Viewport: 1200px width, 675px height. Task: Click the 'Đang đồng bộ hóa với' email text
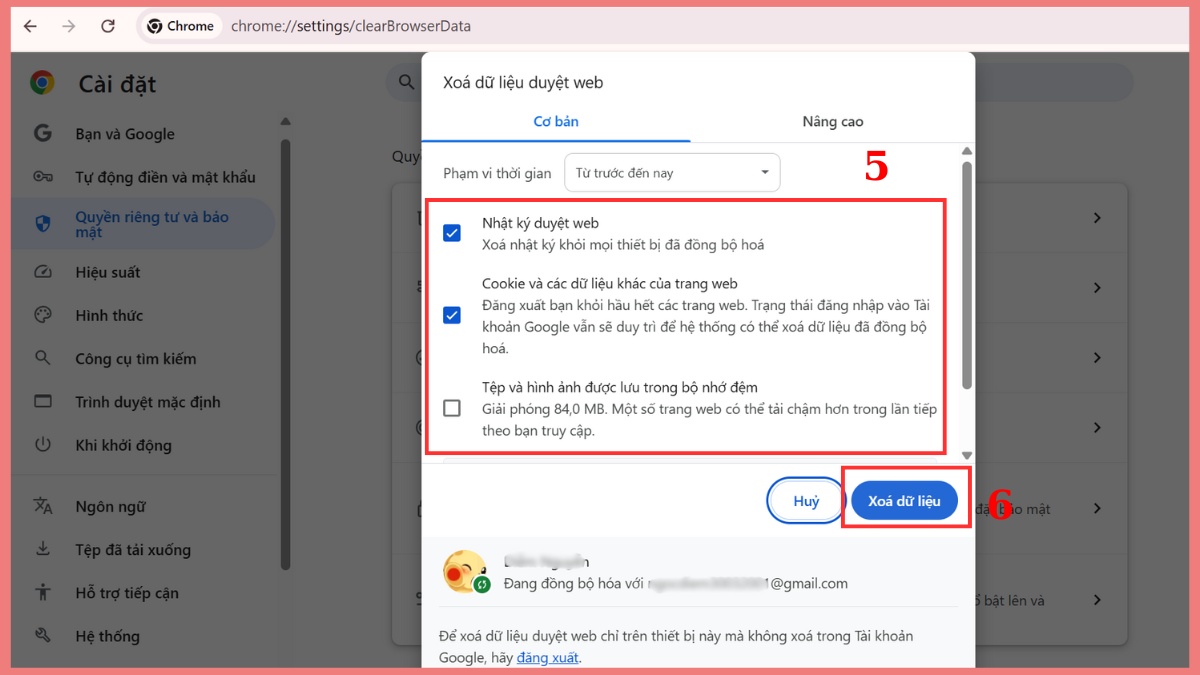coord(675,583)
